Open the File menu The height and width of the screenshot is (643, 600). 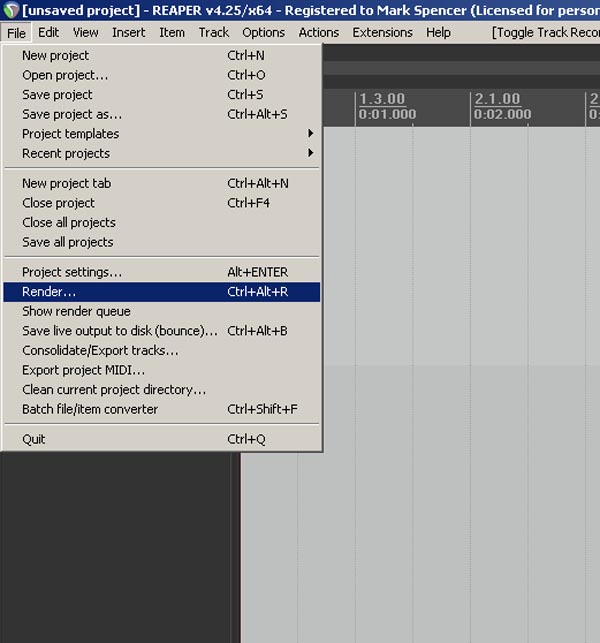pos(16,32)
